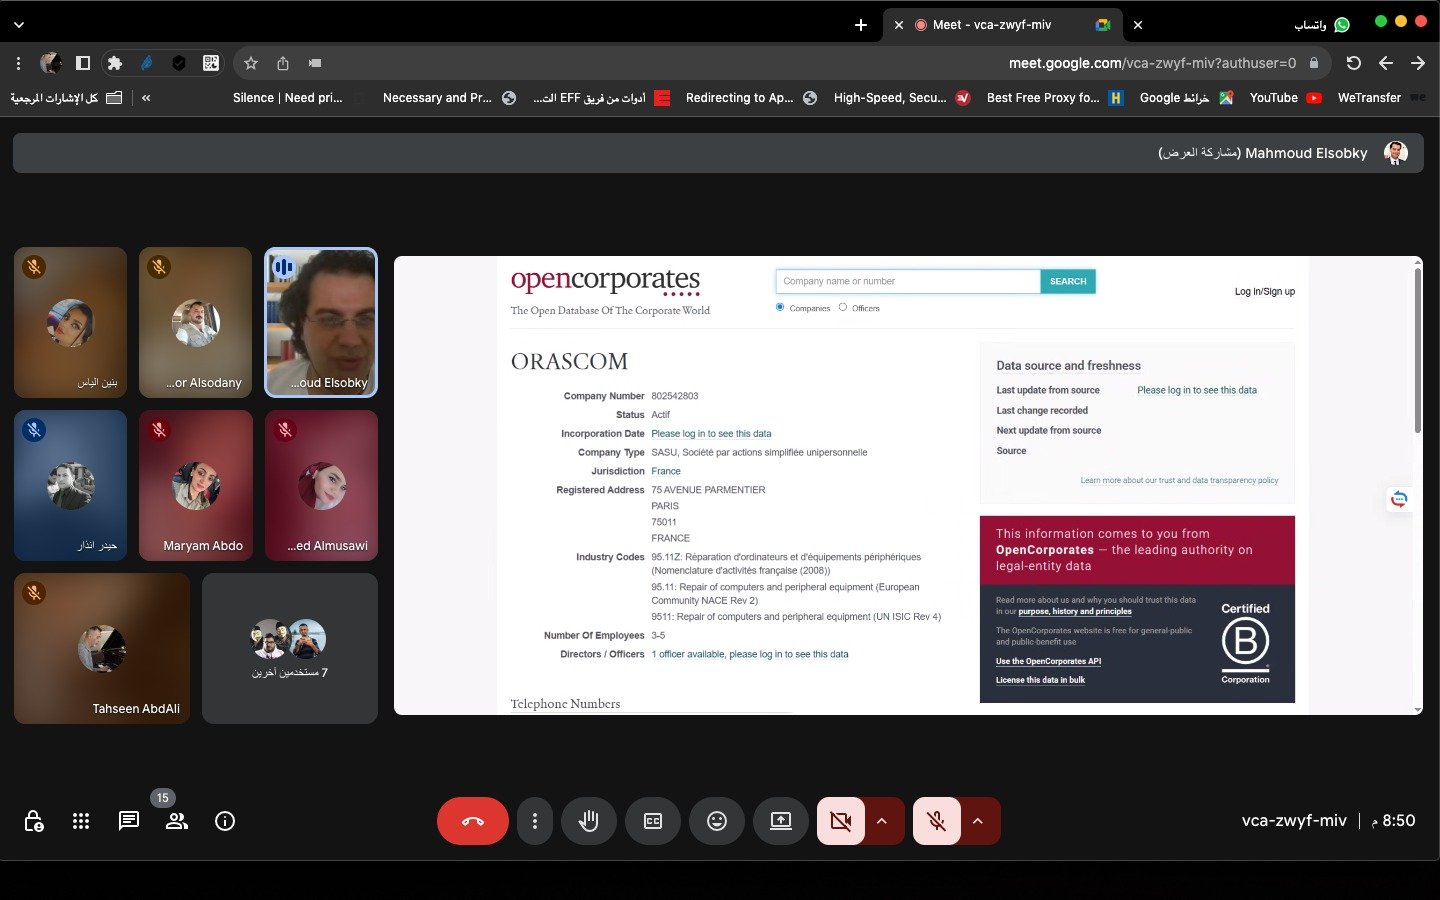Open Google Maps bookmark

(x=1186, y=98)
